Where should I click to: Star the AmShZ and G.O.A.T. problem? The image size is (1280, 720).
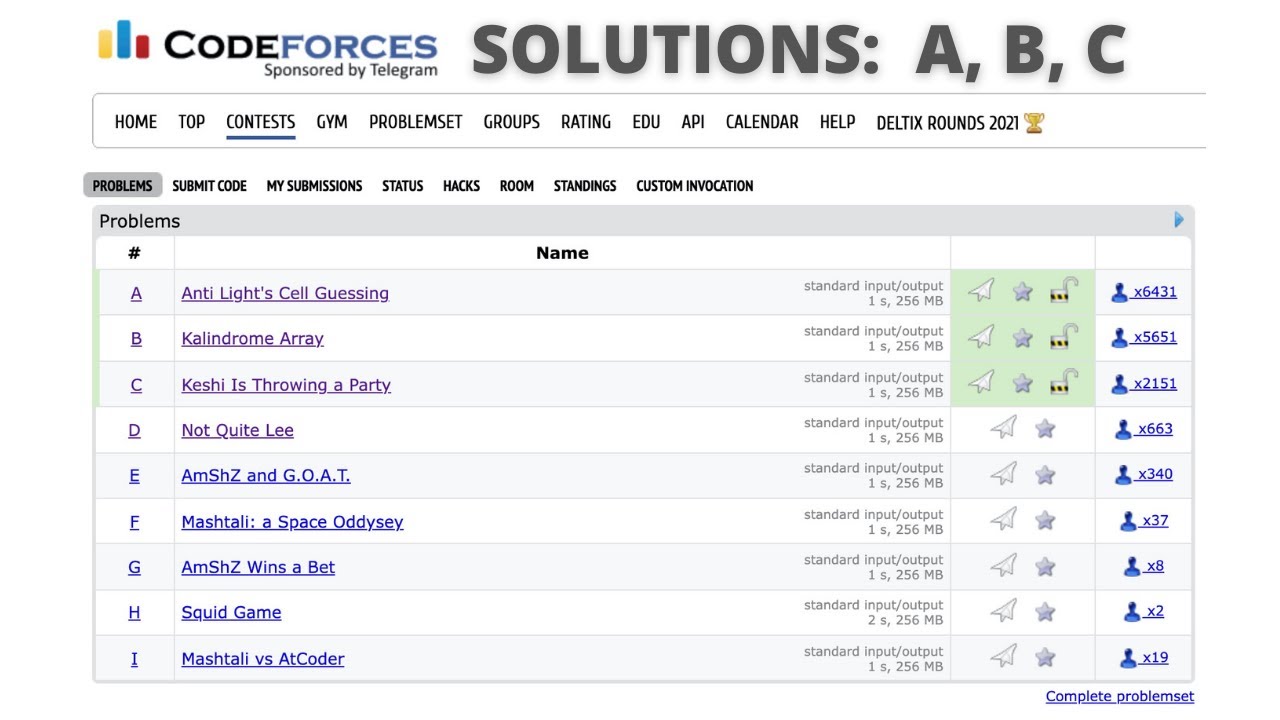coord(1045,475)
